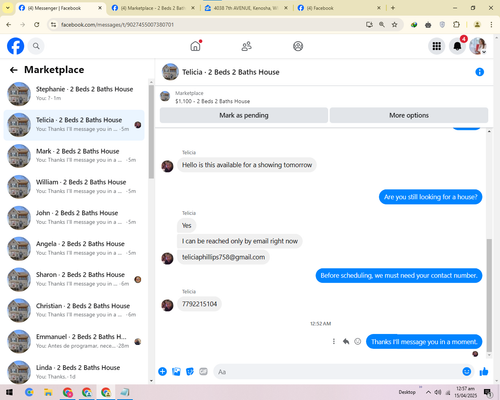The height and width of the screenshot is (400, 500).
Task: Click the email teliciaphillips758@gmail.com message
Action: point(223,257)
